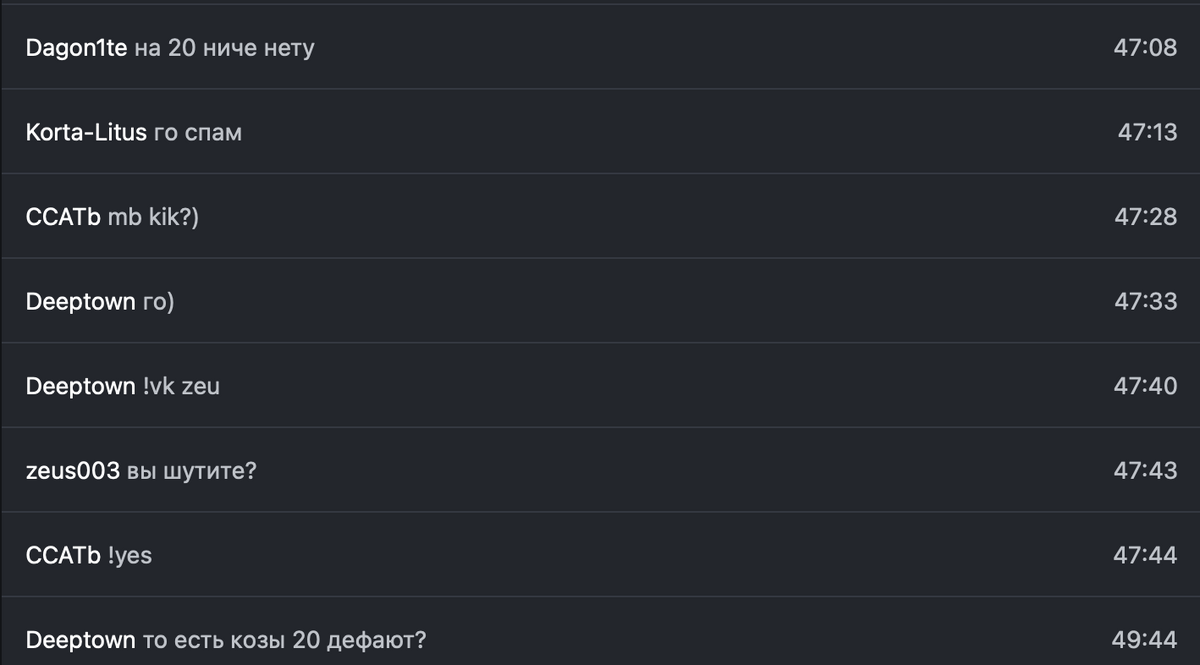Open Korta-Litus player profile name
1200x665 pixels.
point(86,132)
